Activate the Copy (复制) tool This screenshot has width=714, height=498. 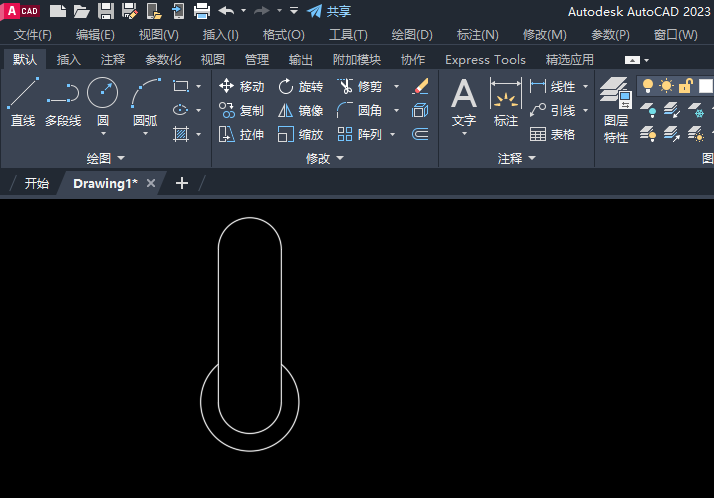(241, 110)
